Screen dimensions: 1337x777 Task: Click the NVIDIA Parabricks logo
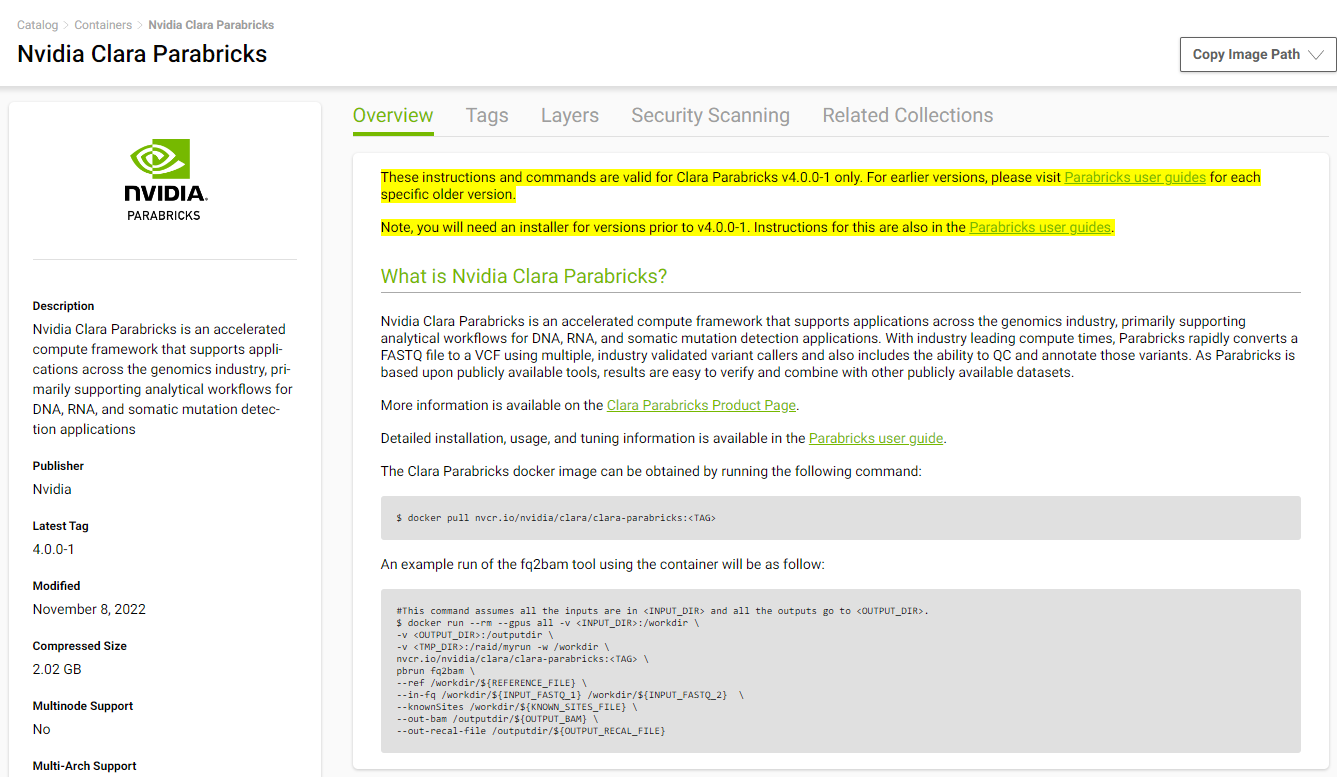pos(164,180)
